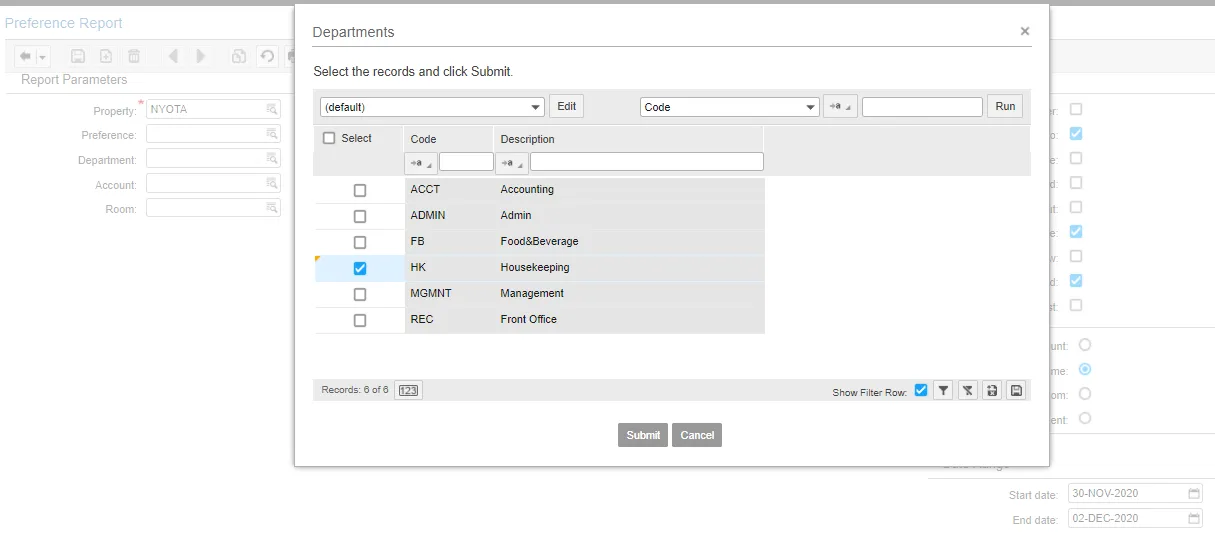Click save icon in Preference Report toolbar
1215x538 pixels.
(77, 56)
